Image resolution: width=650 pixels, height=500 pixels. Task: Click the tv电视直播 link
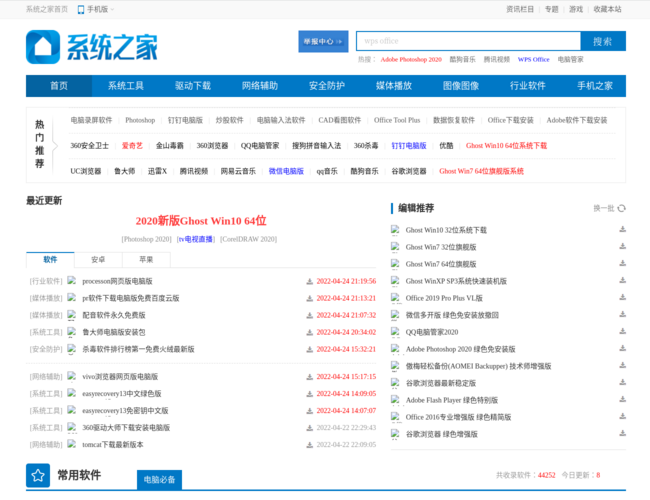click(196, 239)
